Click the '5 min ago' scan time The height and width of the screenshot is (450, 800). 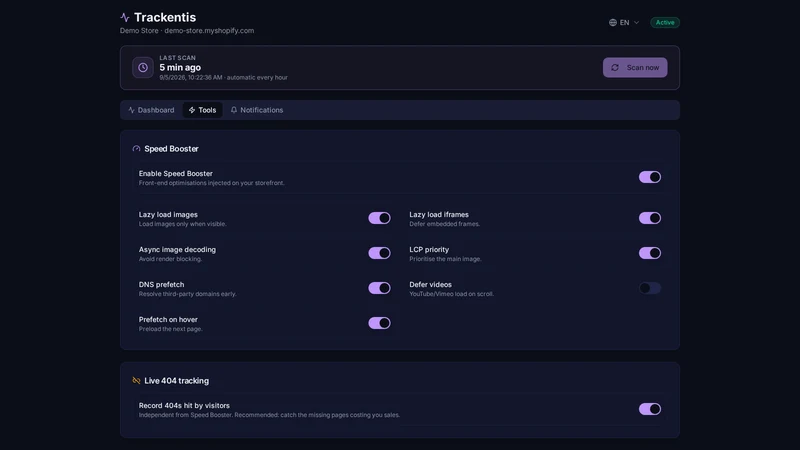point(180,67)
